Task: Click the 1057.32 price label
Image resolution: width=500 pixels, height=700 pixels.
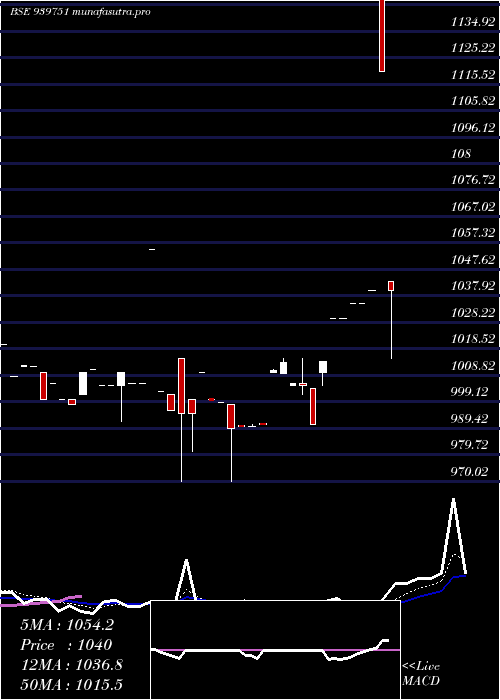Action: click(473, 233)
